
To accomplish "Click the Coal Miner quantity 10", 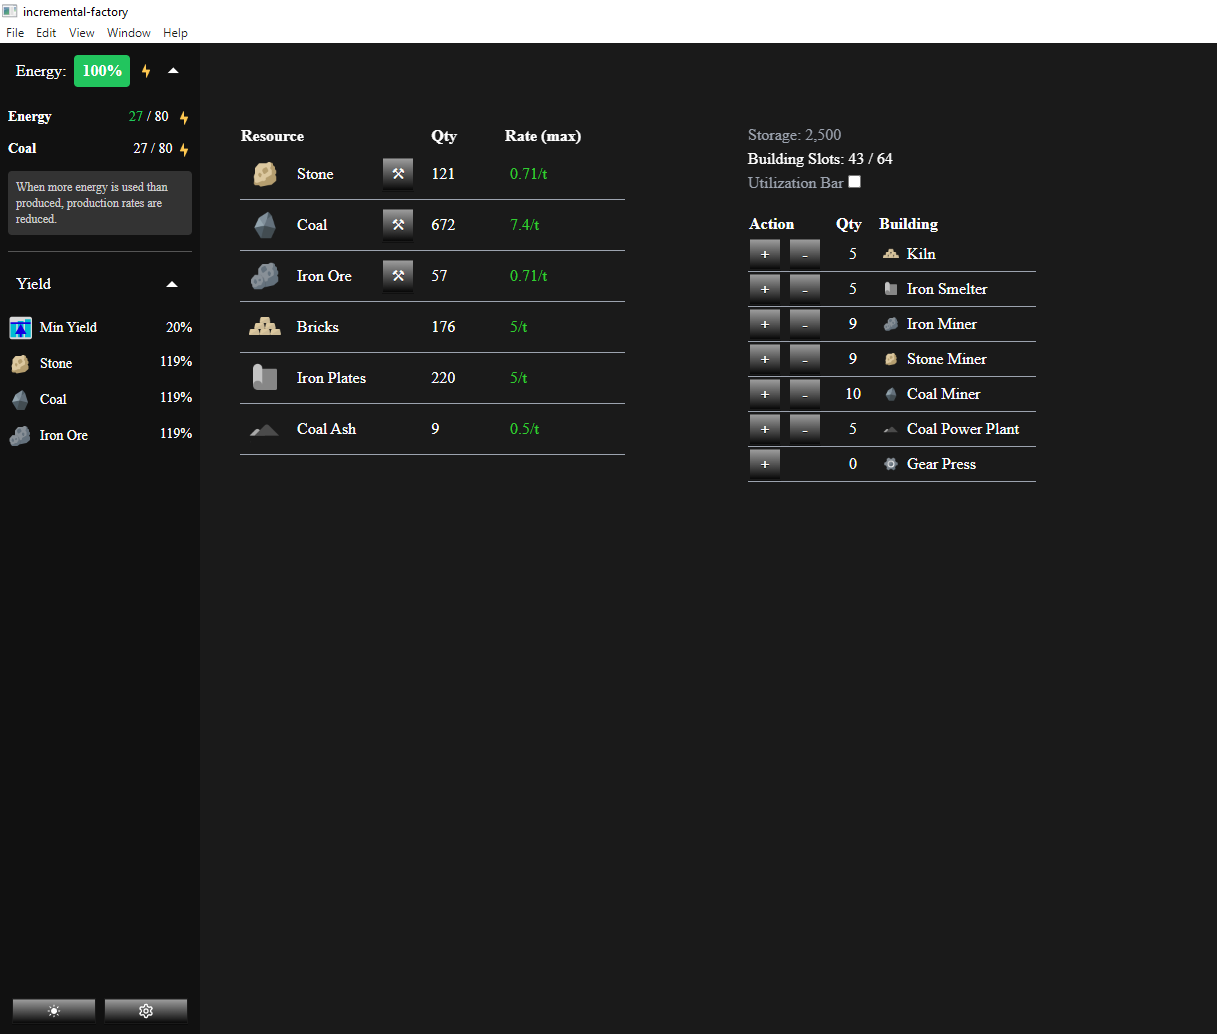I will [853, 394].
